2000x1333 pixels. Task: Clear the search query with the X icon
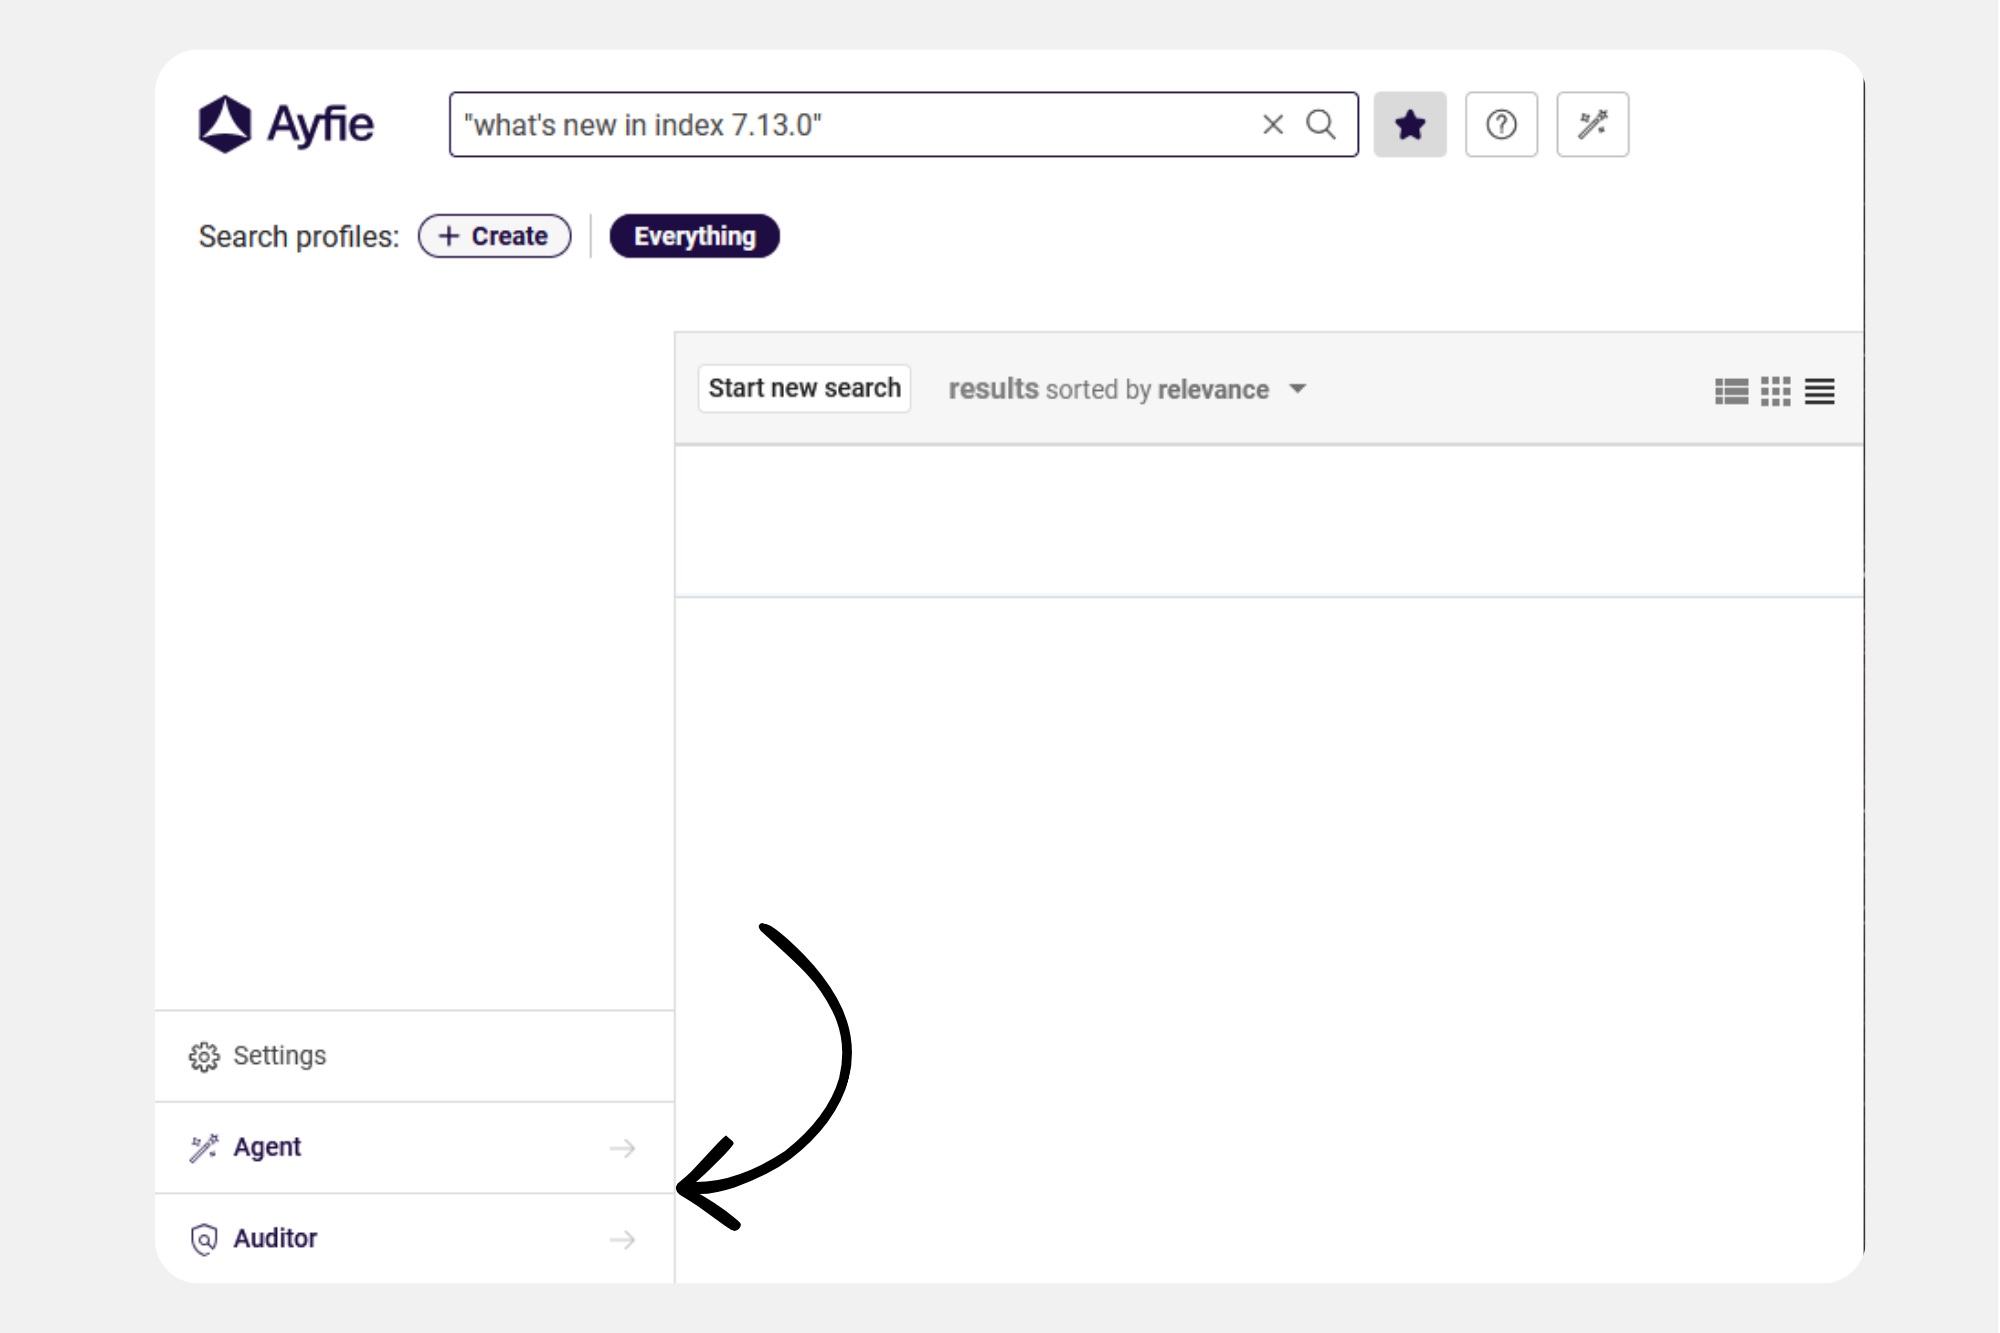[1272, 125]
